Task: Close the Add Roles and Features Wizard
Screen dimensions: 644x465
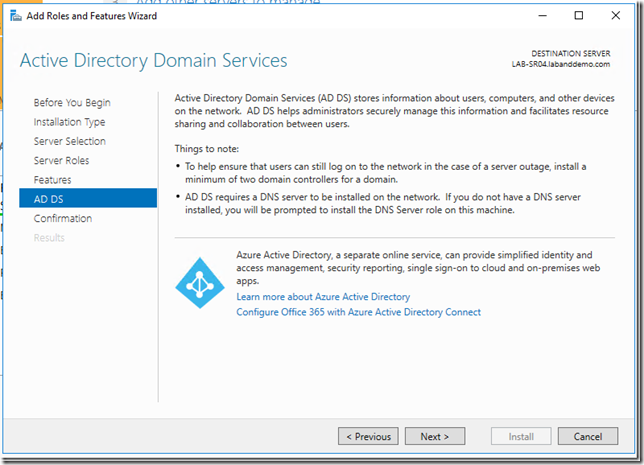Action: click(x=615, y=16)
